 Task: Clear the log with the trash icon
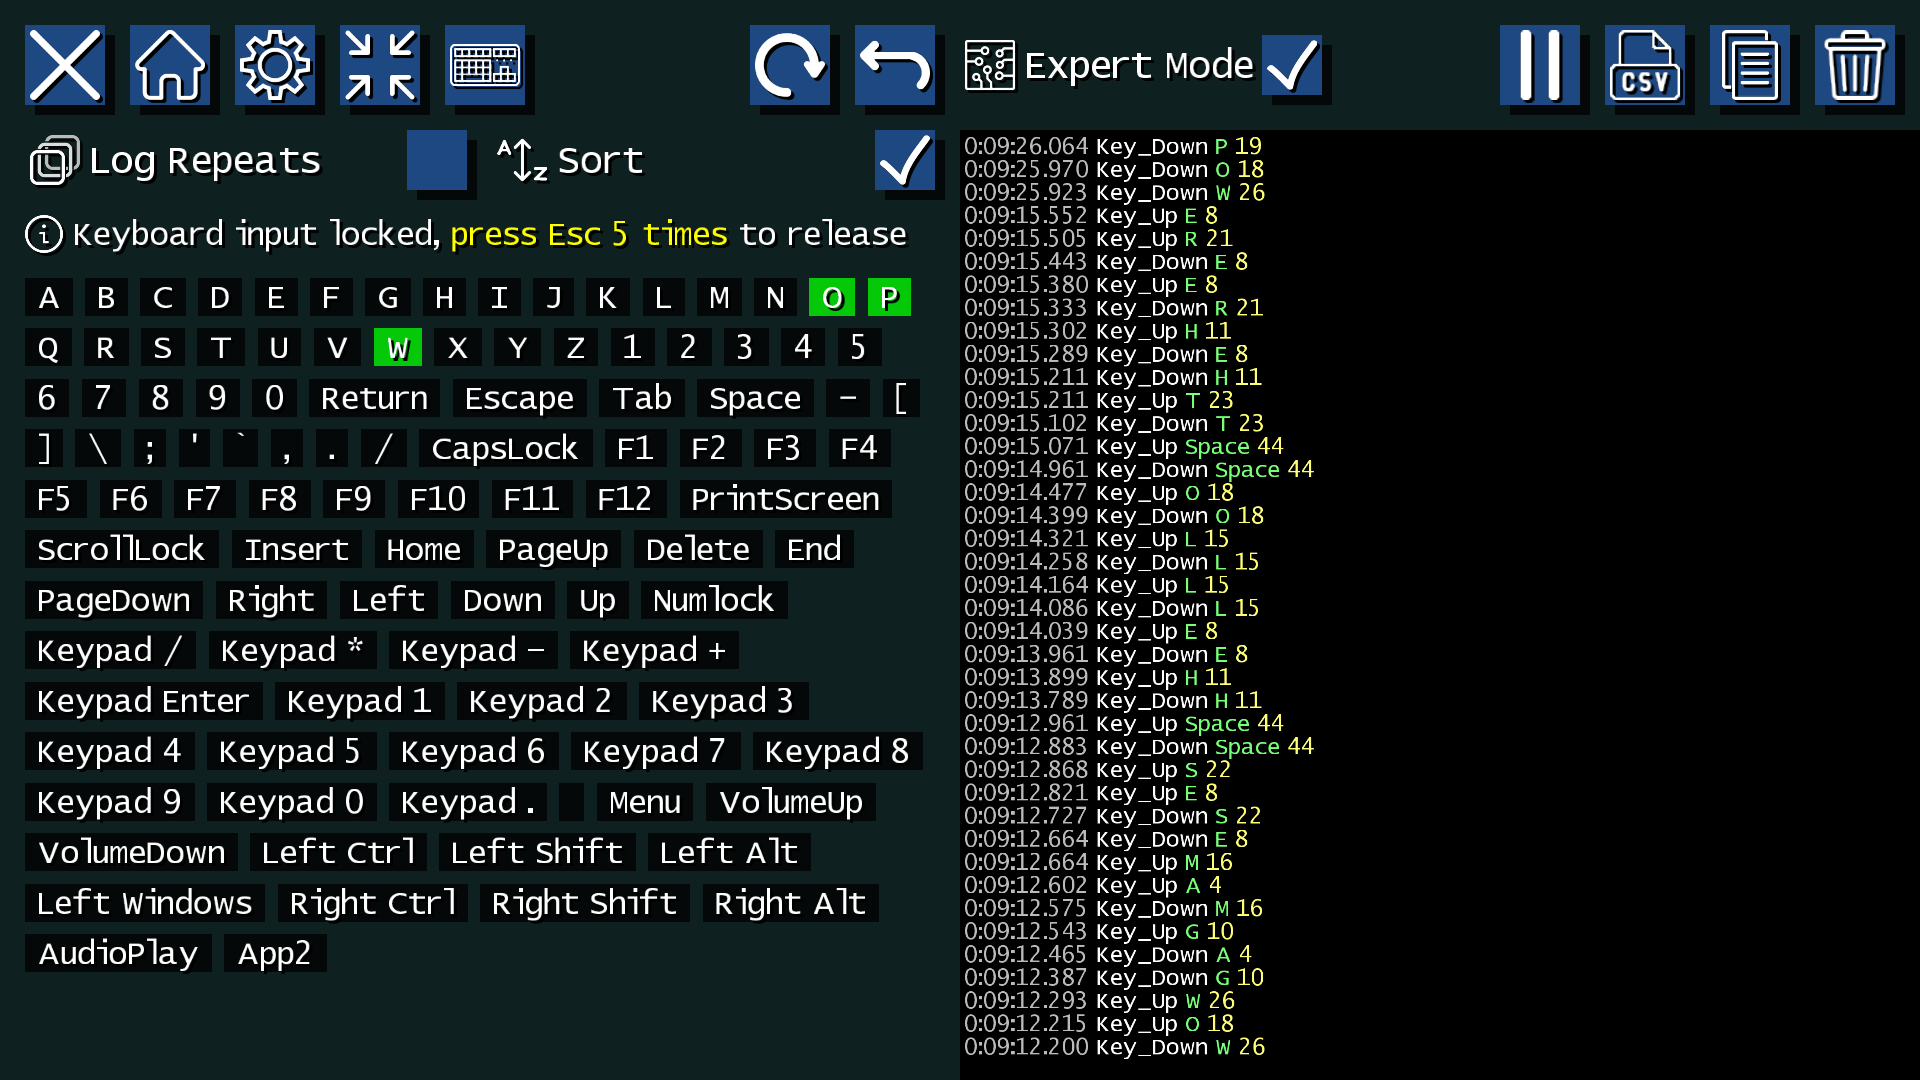coord(1855,65)
